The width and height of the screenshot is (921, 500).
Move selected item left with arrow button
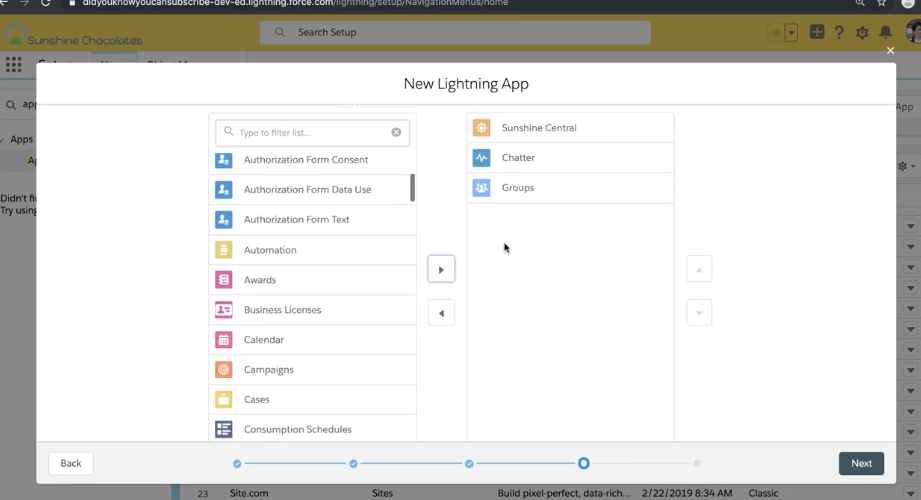pyautogui.click(x=441, y=313)
